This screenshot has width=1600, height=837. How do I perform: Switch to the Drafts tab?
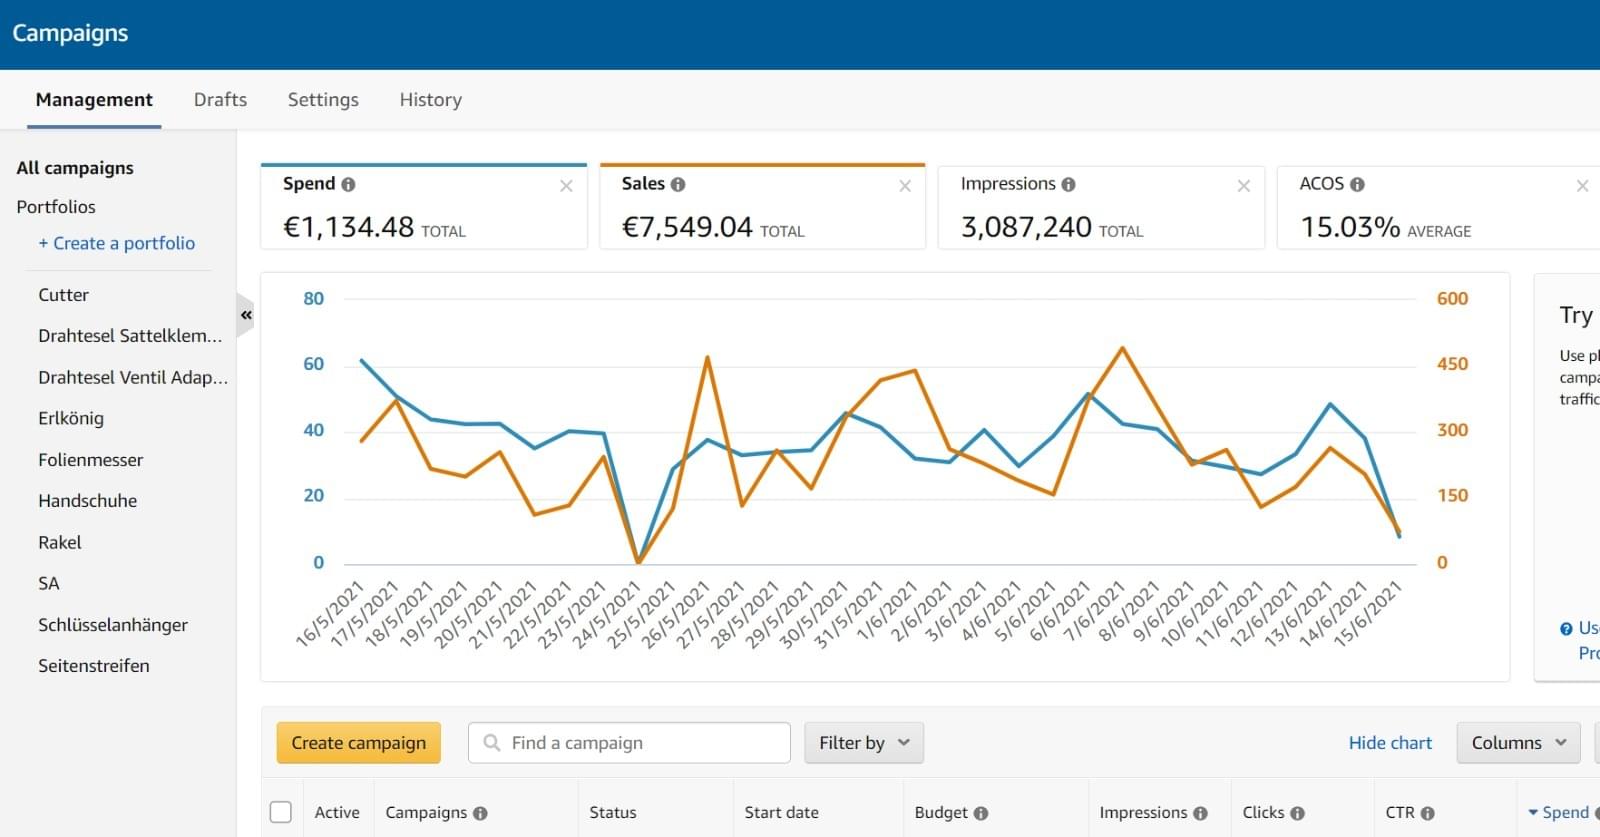(x=220, y=100)
